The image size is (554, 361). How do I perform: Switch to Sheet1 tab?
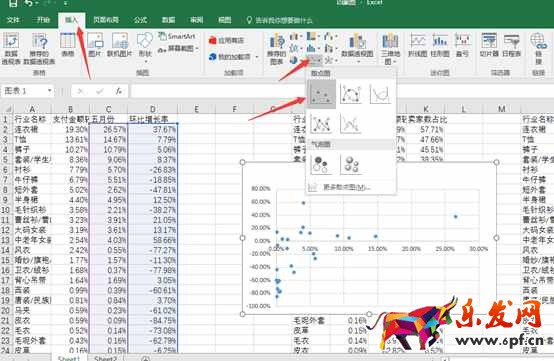pos(69,358)
